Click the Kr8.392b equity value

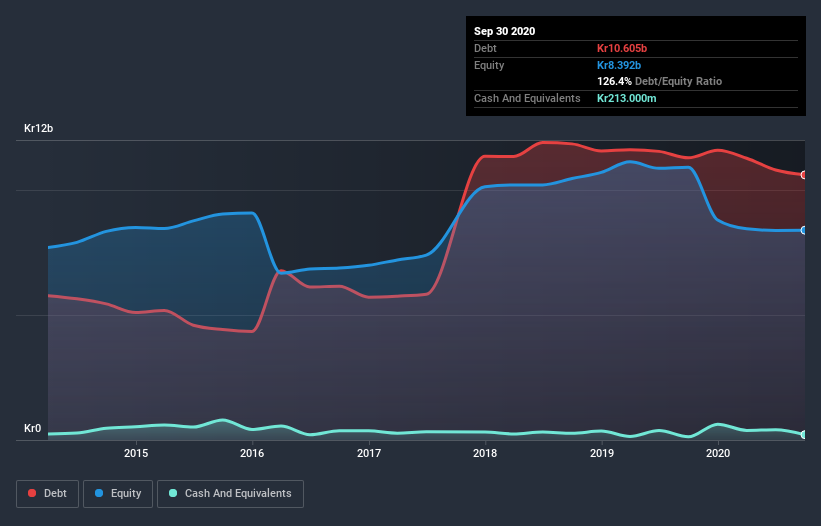(619, 65)
